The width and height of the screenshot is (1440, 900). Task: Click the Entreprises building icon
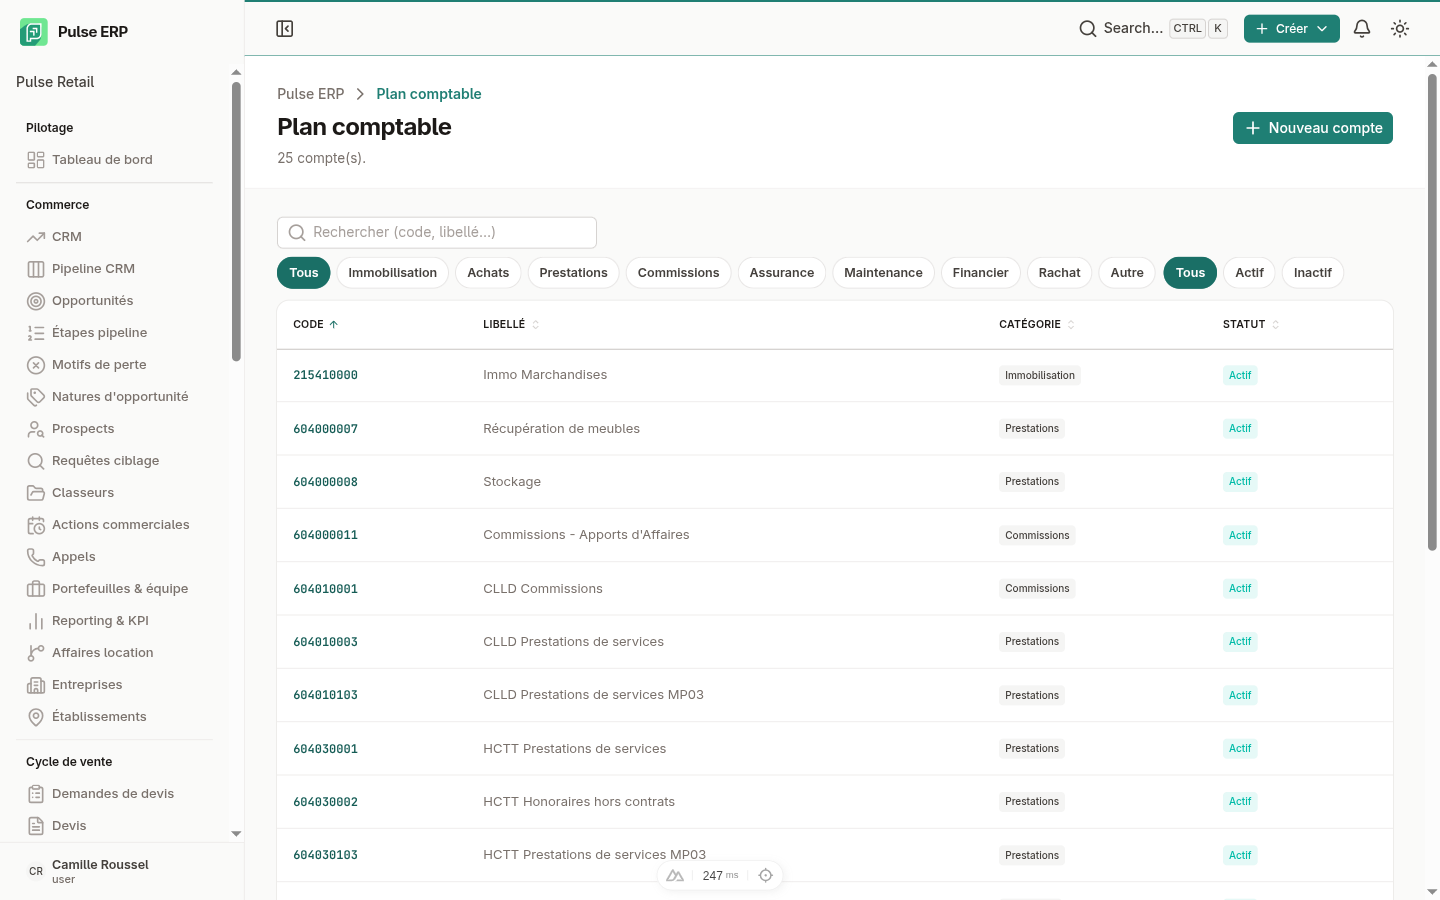(36, 685)
